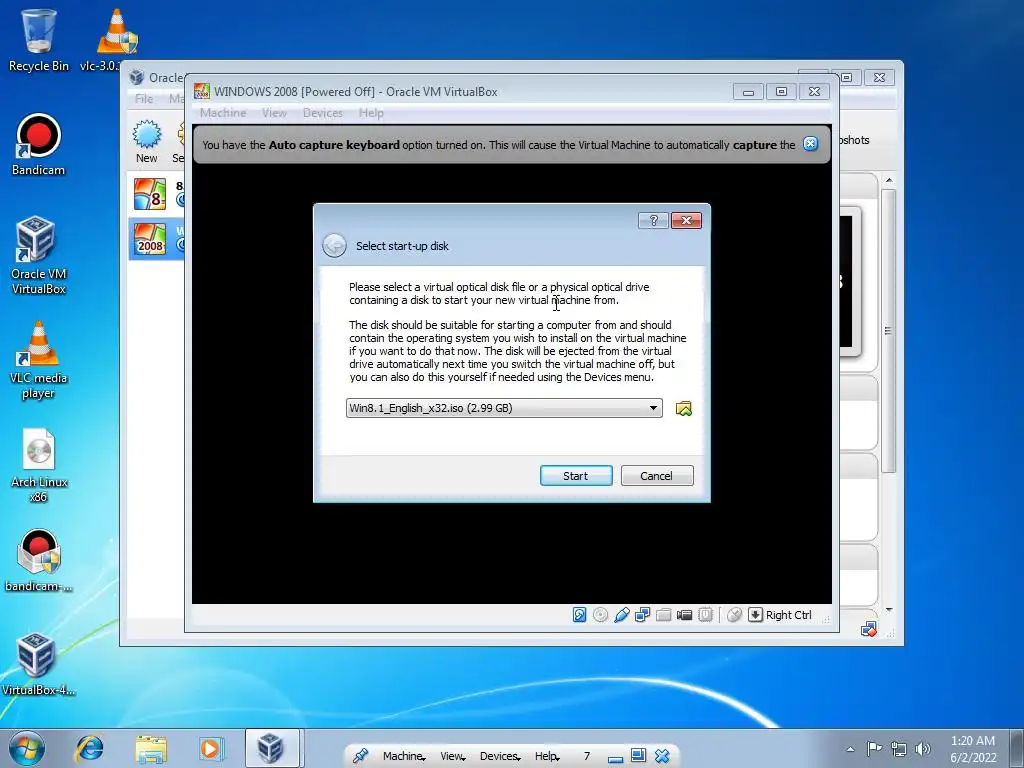This screenshot has height=768, width=1024.
Task: Click the optical disk status bar icon
Action: click(x=600, y=615)
